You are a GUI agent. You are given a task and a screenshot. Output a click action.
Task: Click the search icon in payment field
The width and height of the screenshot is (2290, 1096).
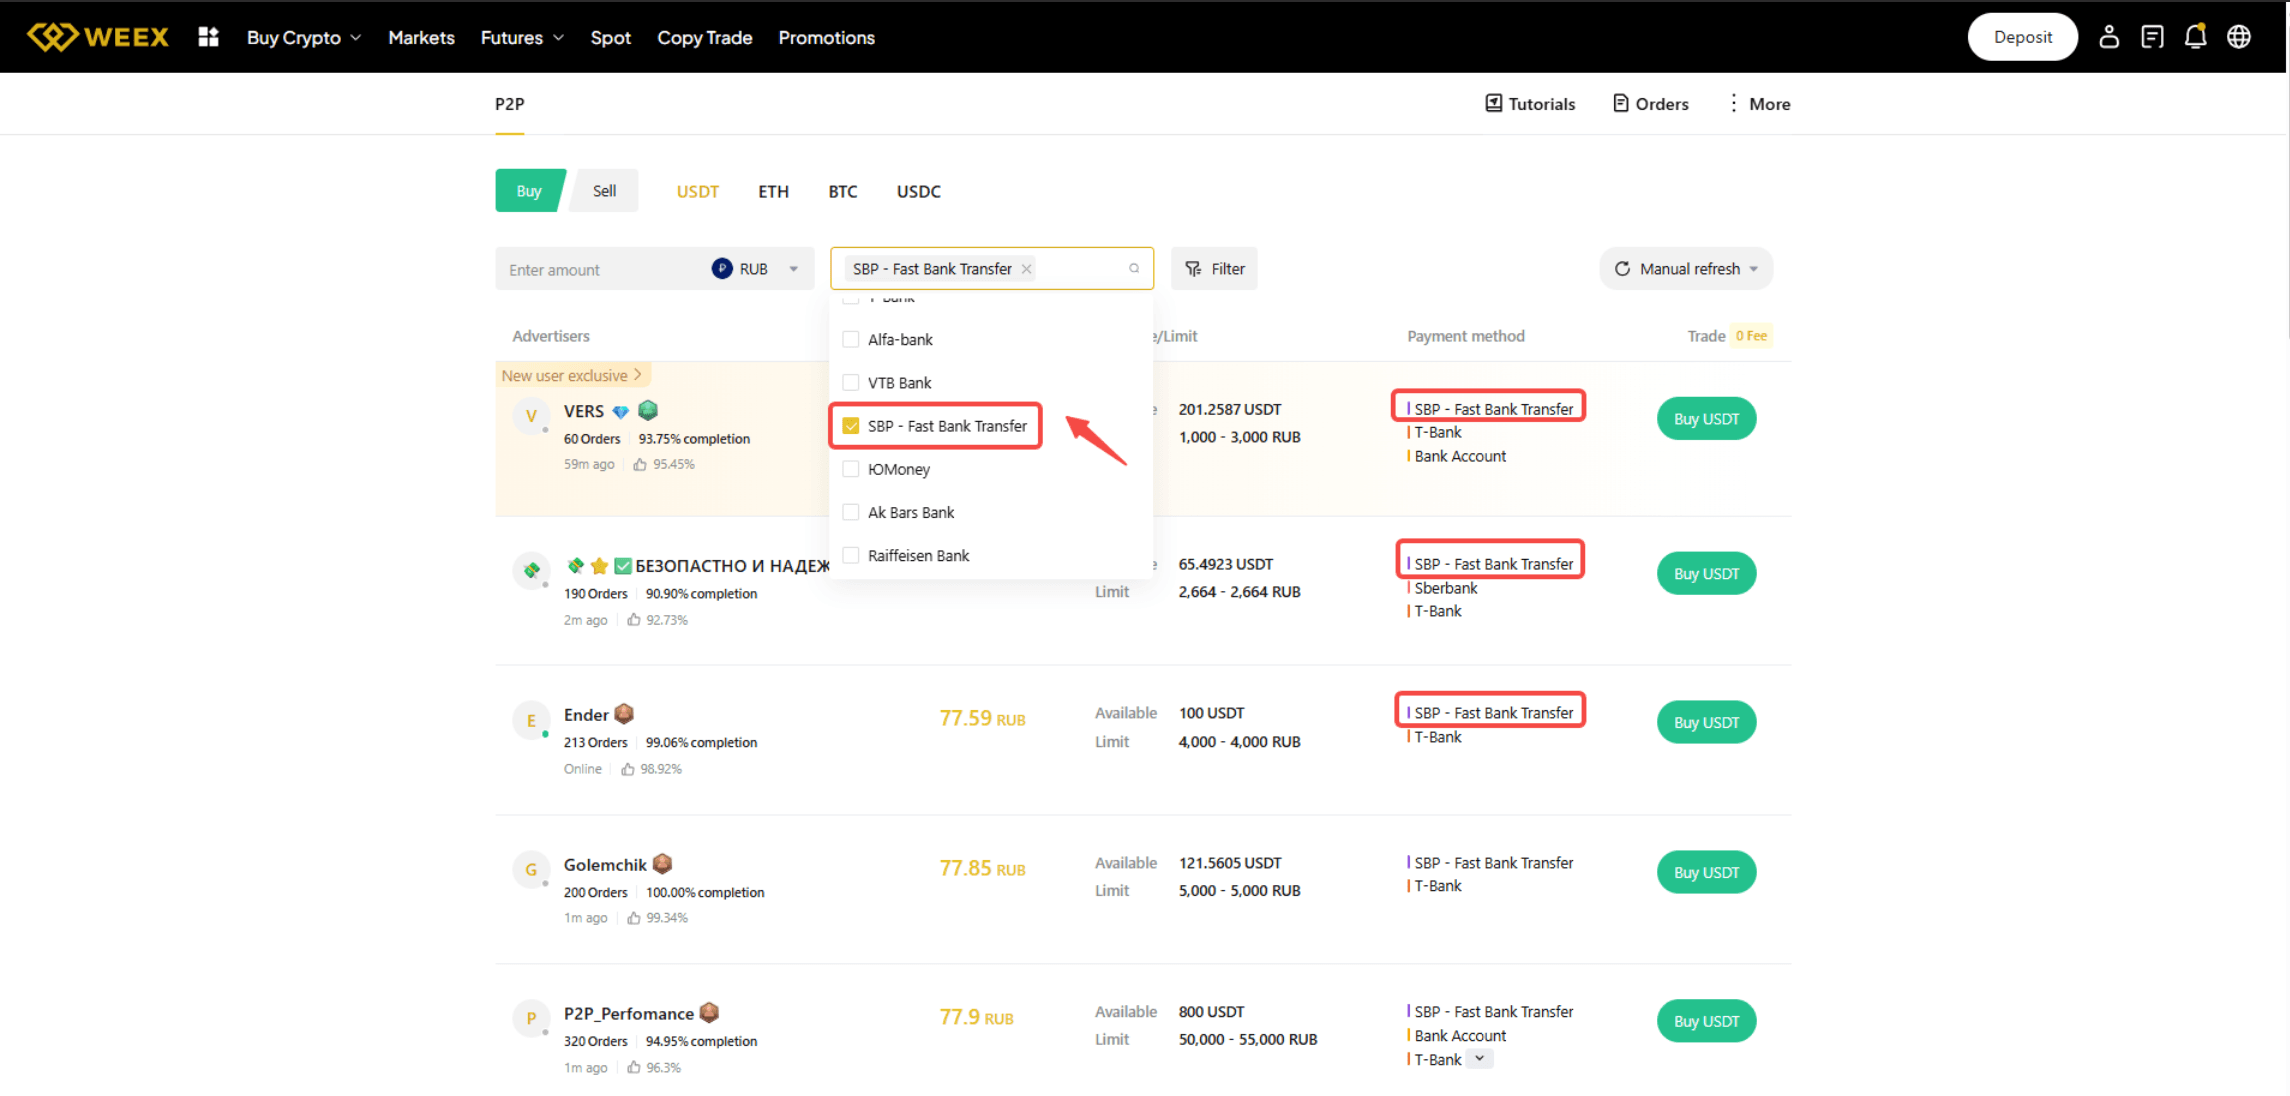[x=1134, y=268]
